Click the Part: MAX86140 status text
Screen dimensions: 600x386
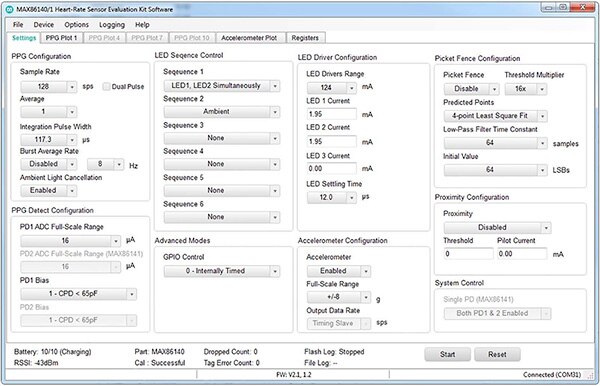[x=159, y=352]
